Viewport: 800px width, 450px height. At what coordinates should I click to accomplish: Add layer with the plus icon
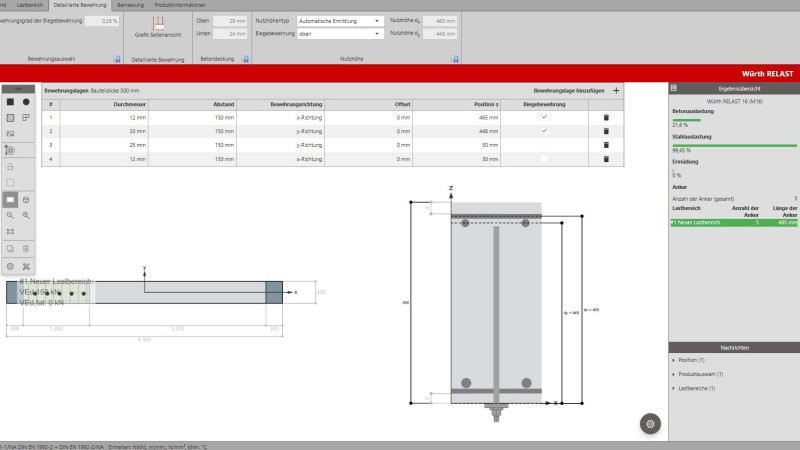616,90
